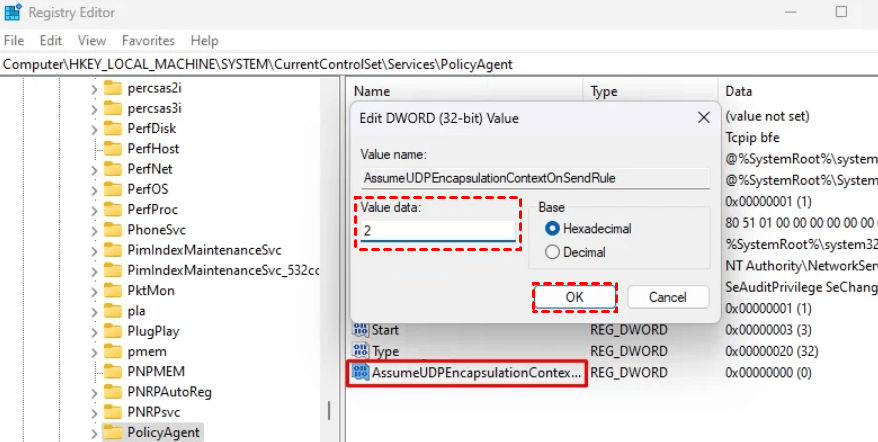Select the PerfNet folder icon
The image size is (878, 442).
point(113,169)
